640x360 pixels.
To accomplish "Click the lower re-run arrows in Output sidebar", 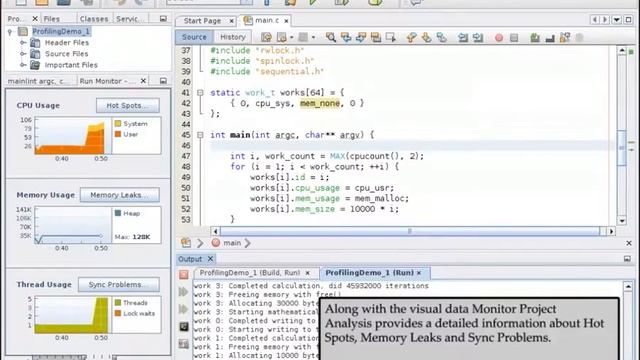I will click(184, 309).
